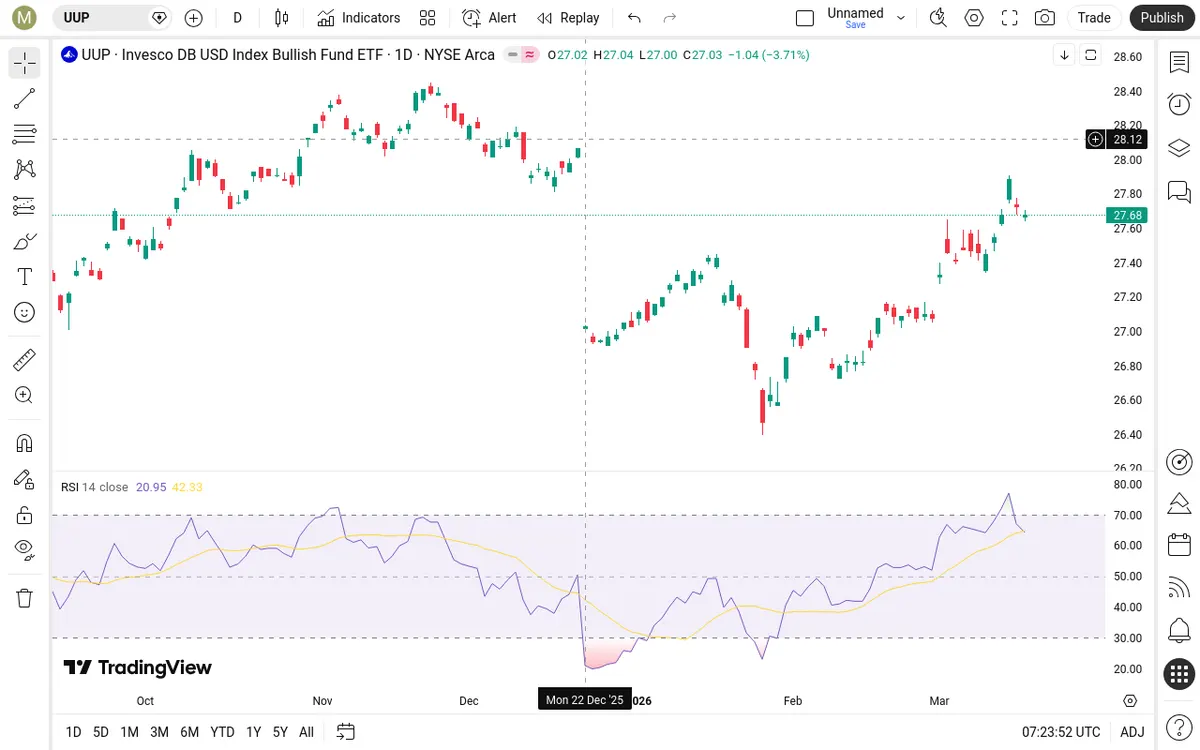Toggle pane maximize button near legend
Viewport: 1200px width, 750px height.
point(1091,55)
